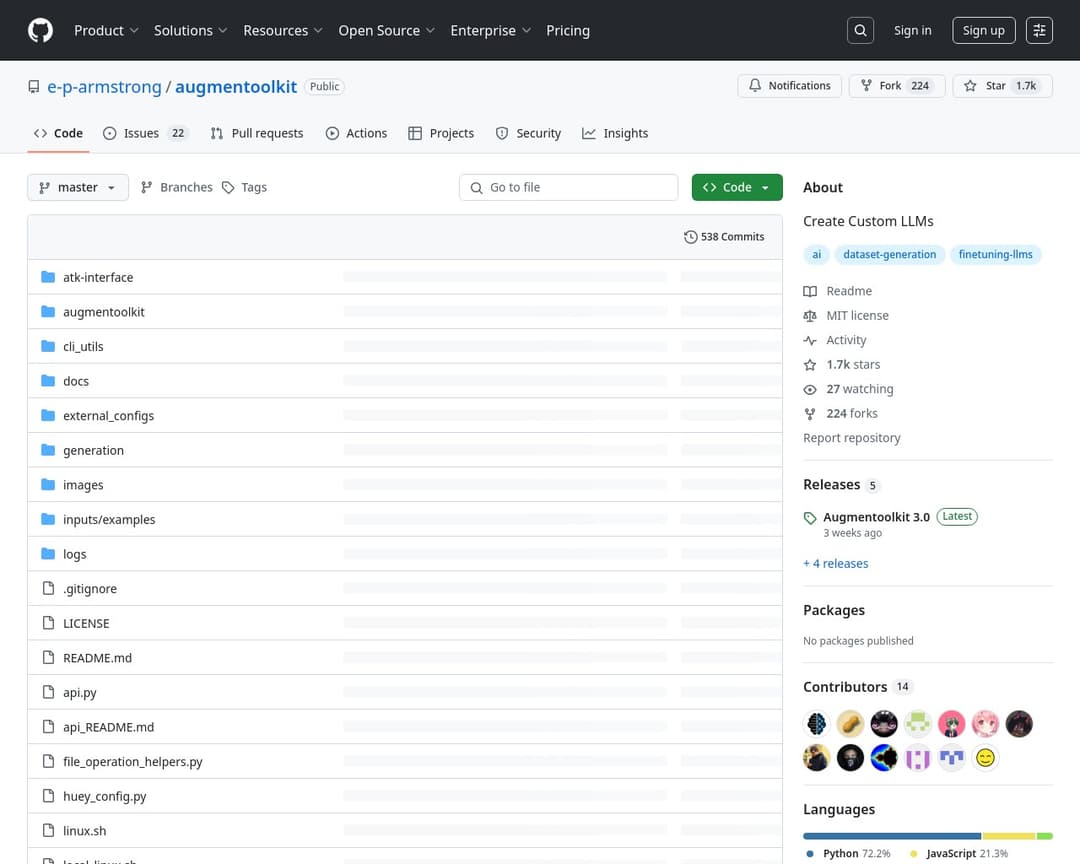Expand the Resources menu
Image resolution: width=1080 pixels, height=864 pixels.
pyautogui.click(x=282, y=30)
